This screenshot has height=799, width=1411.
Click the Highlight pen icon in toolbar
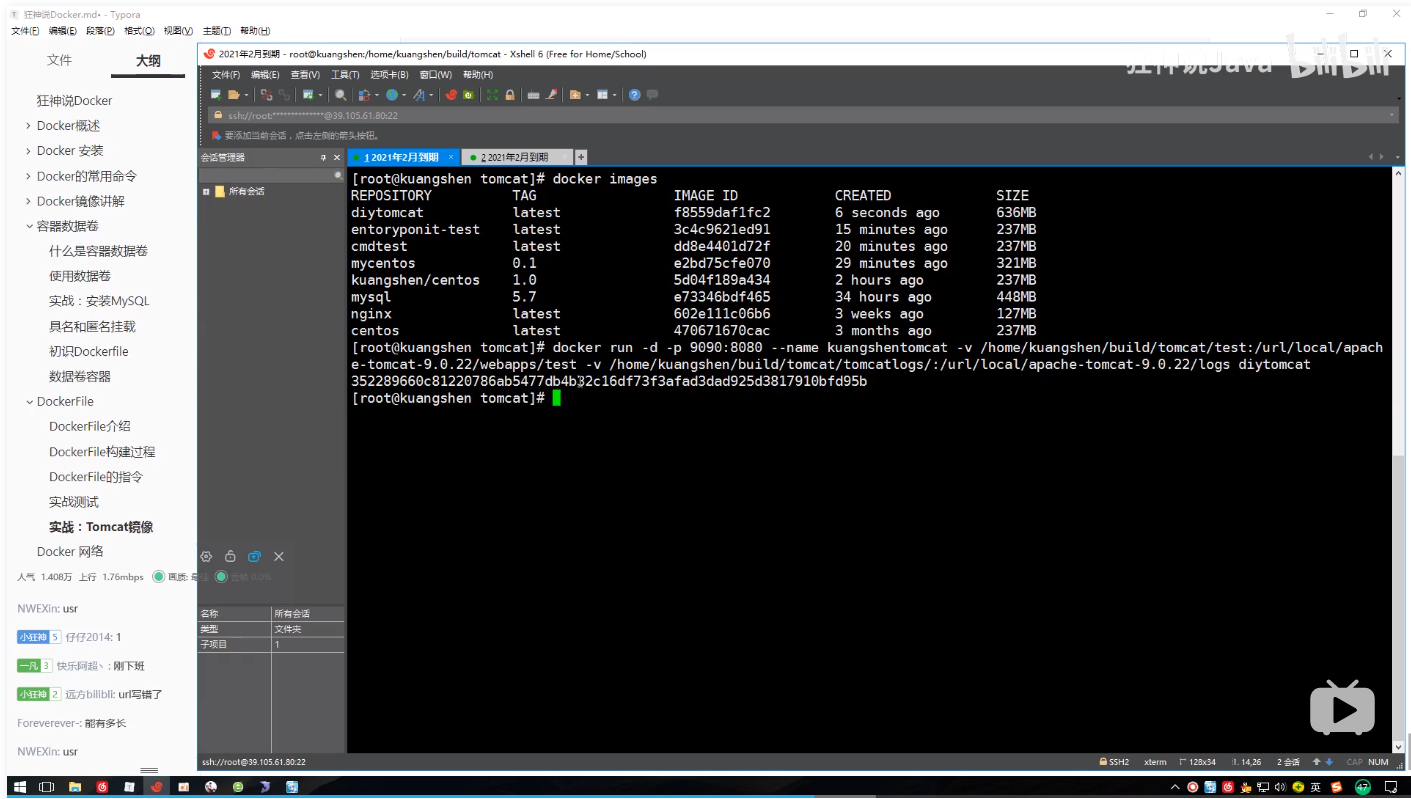click(x=551, y=95)
